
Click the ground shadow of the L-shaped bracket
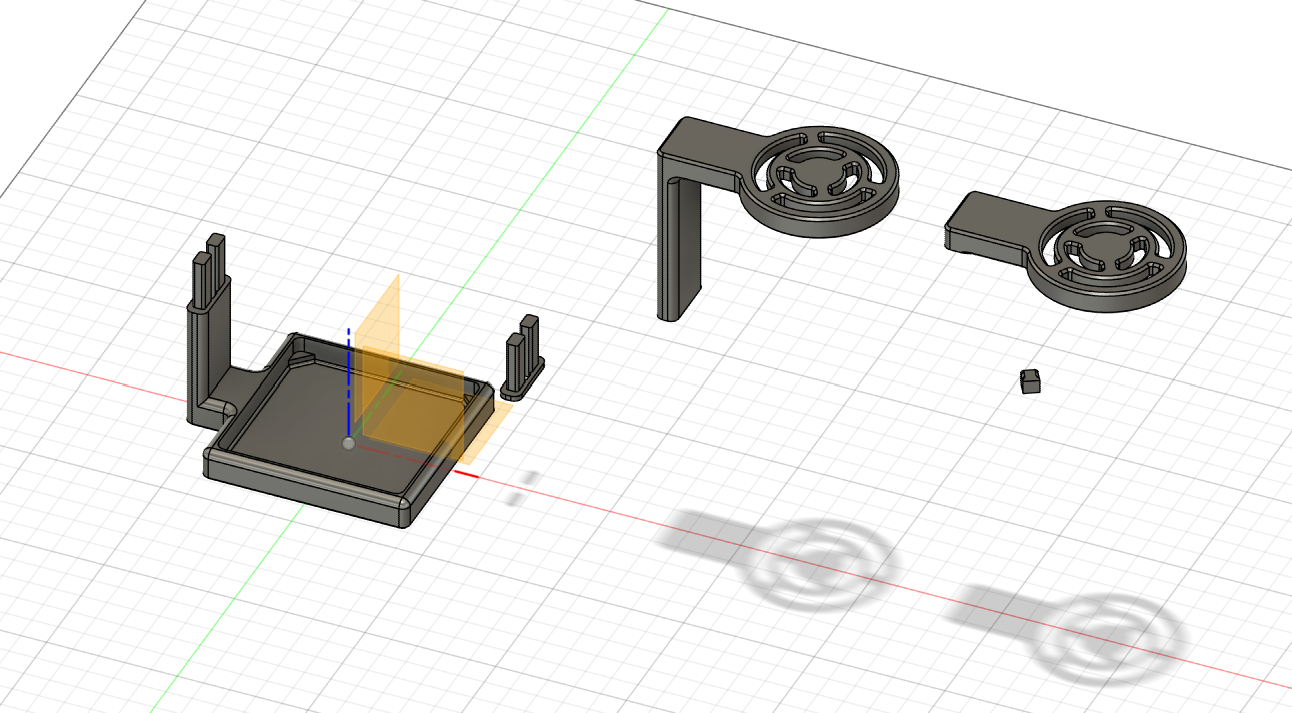click(x=780, y=555)
